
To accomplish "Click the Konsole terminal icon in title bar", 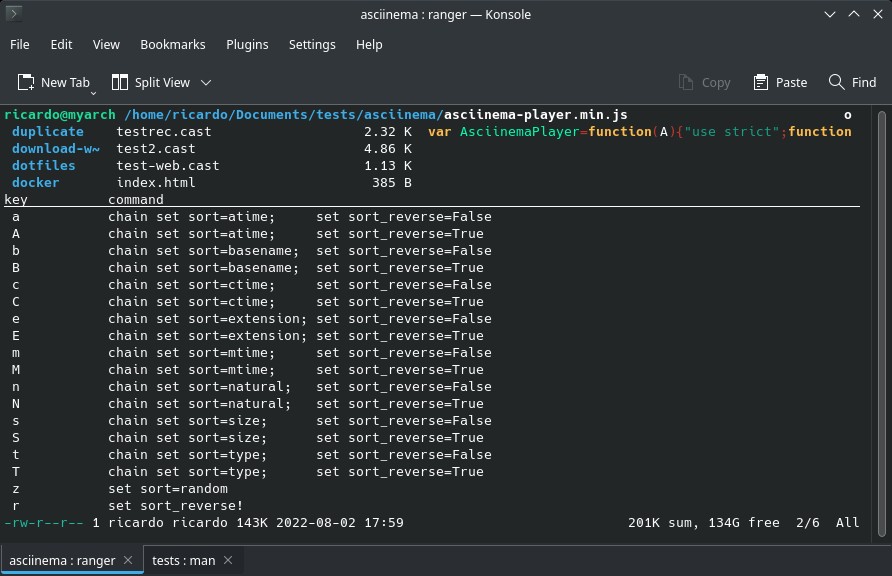I will [x=14, y=14].
